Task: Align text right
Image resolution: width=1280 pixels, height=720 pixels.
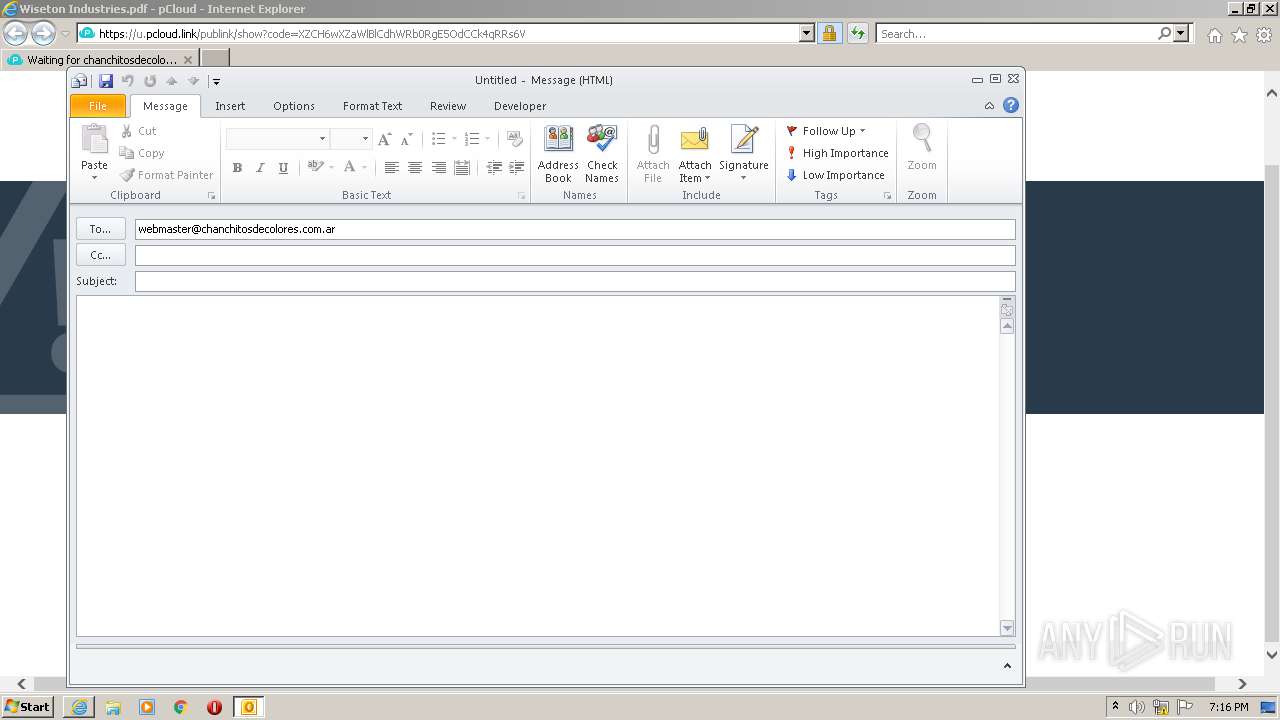Action: click(438, 168)
